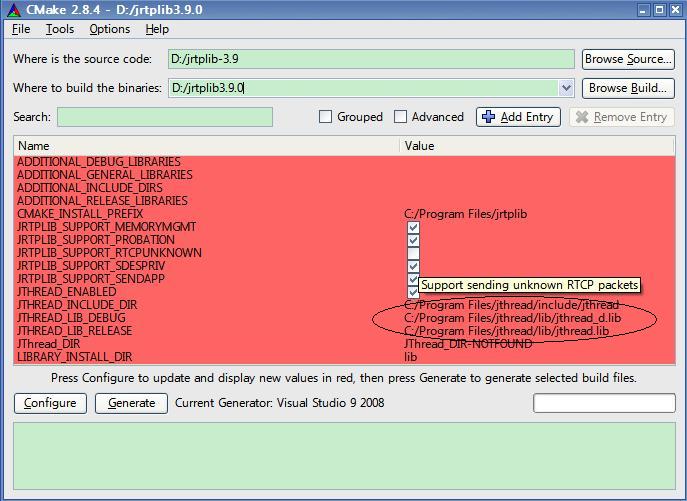
Task: Edit the lib value of LIBRARY_INSTALL_DIR
Action: [411, 357]
